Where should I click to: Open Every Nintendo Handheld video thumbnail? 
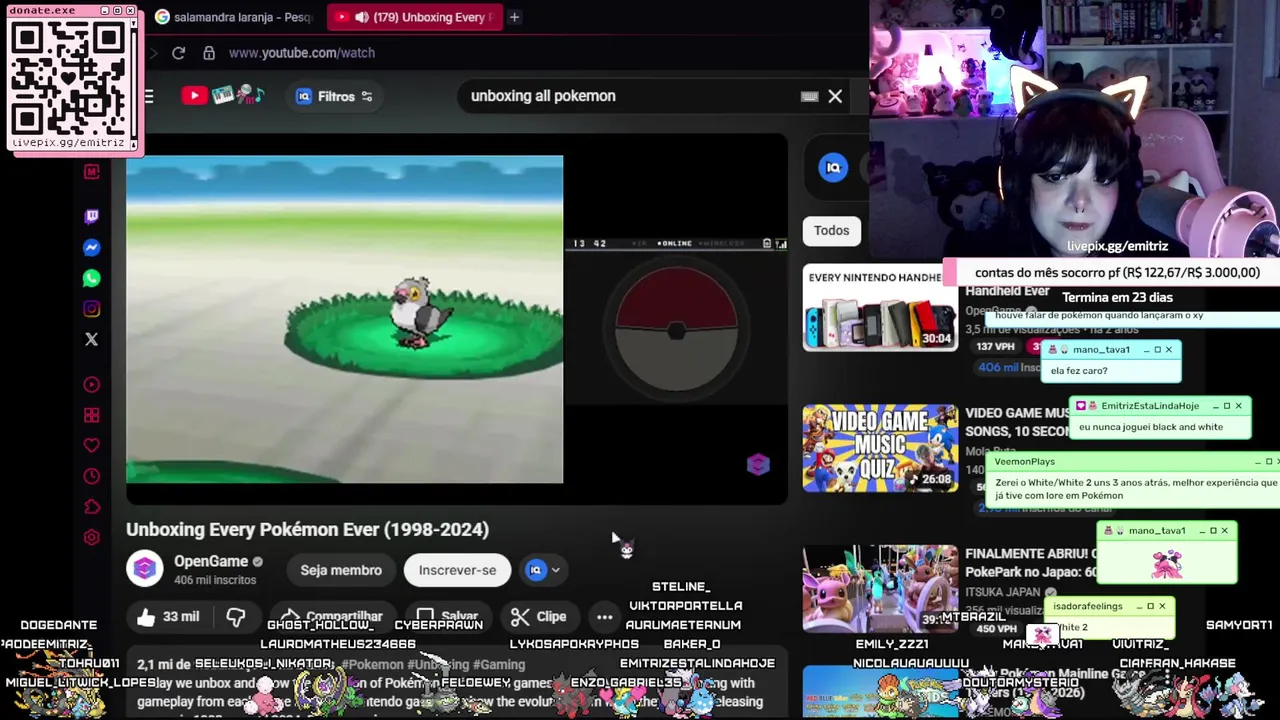pyautogui.click(x=880, y=307)
